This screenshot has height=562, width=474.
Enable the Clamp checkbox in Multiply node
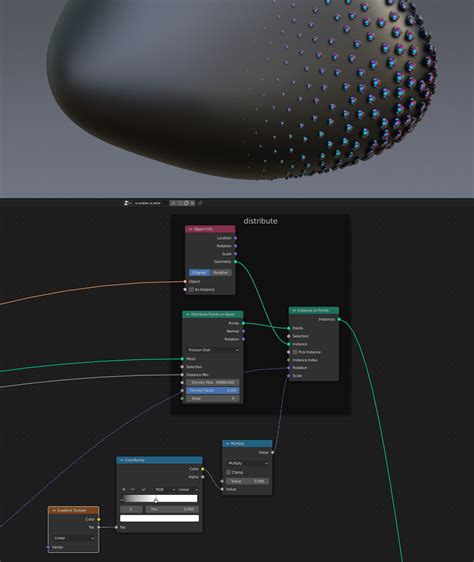point(228,472)
